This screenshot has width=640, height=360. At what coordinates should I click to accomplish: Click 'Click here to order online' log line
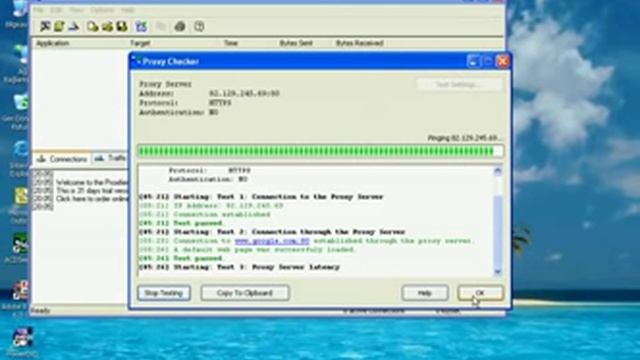(x=91, y=199)
